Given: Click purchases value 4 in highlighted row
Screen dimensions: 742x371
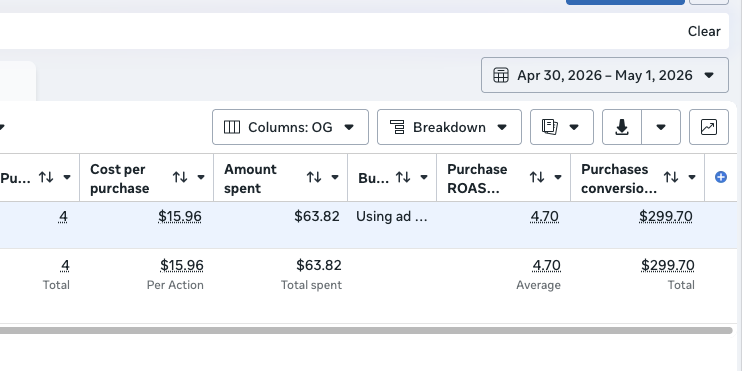Looking at the screenshot, I should 63,217.
